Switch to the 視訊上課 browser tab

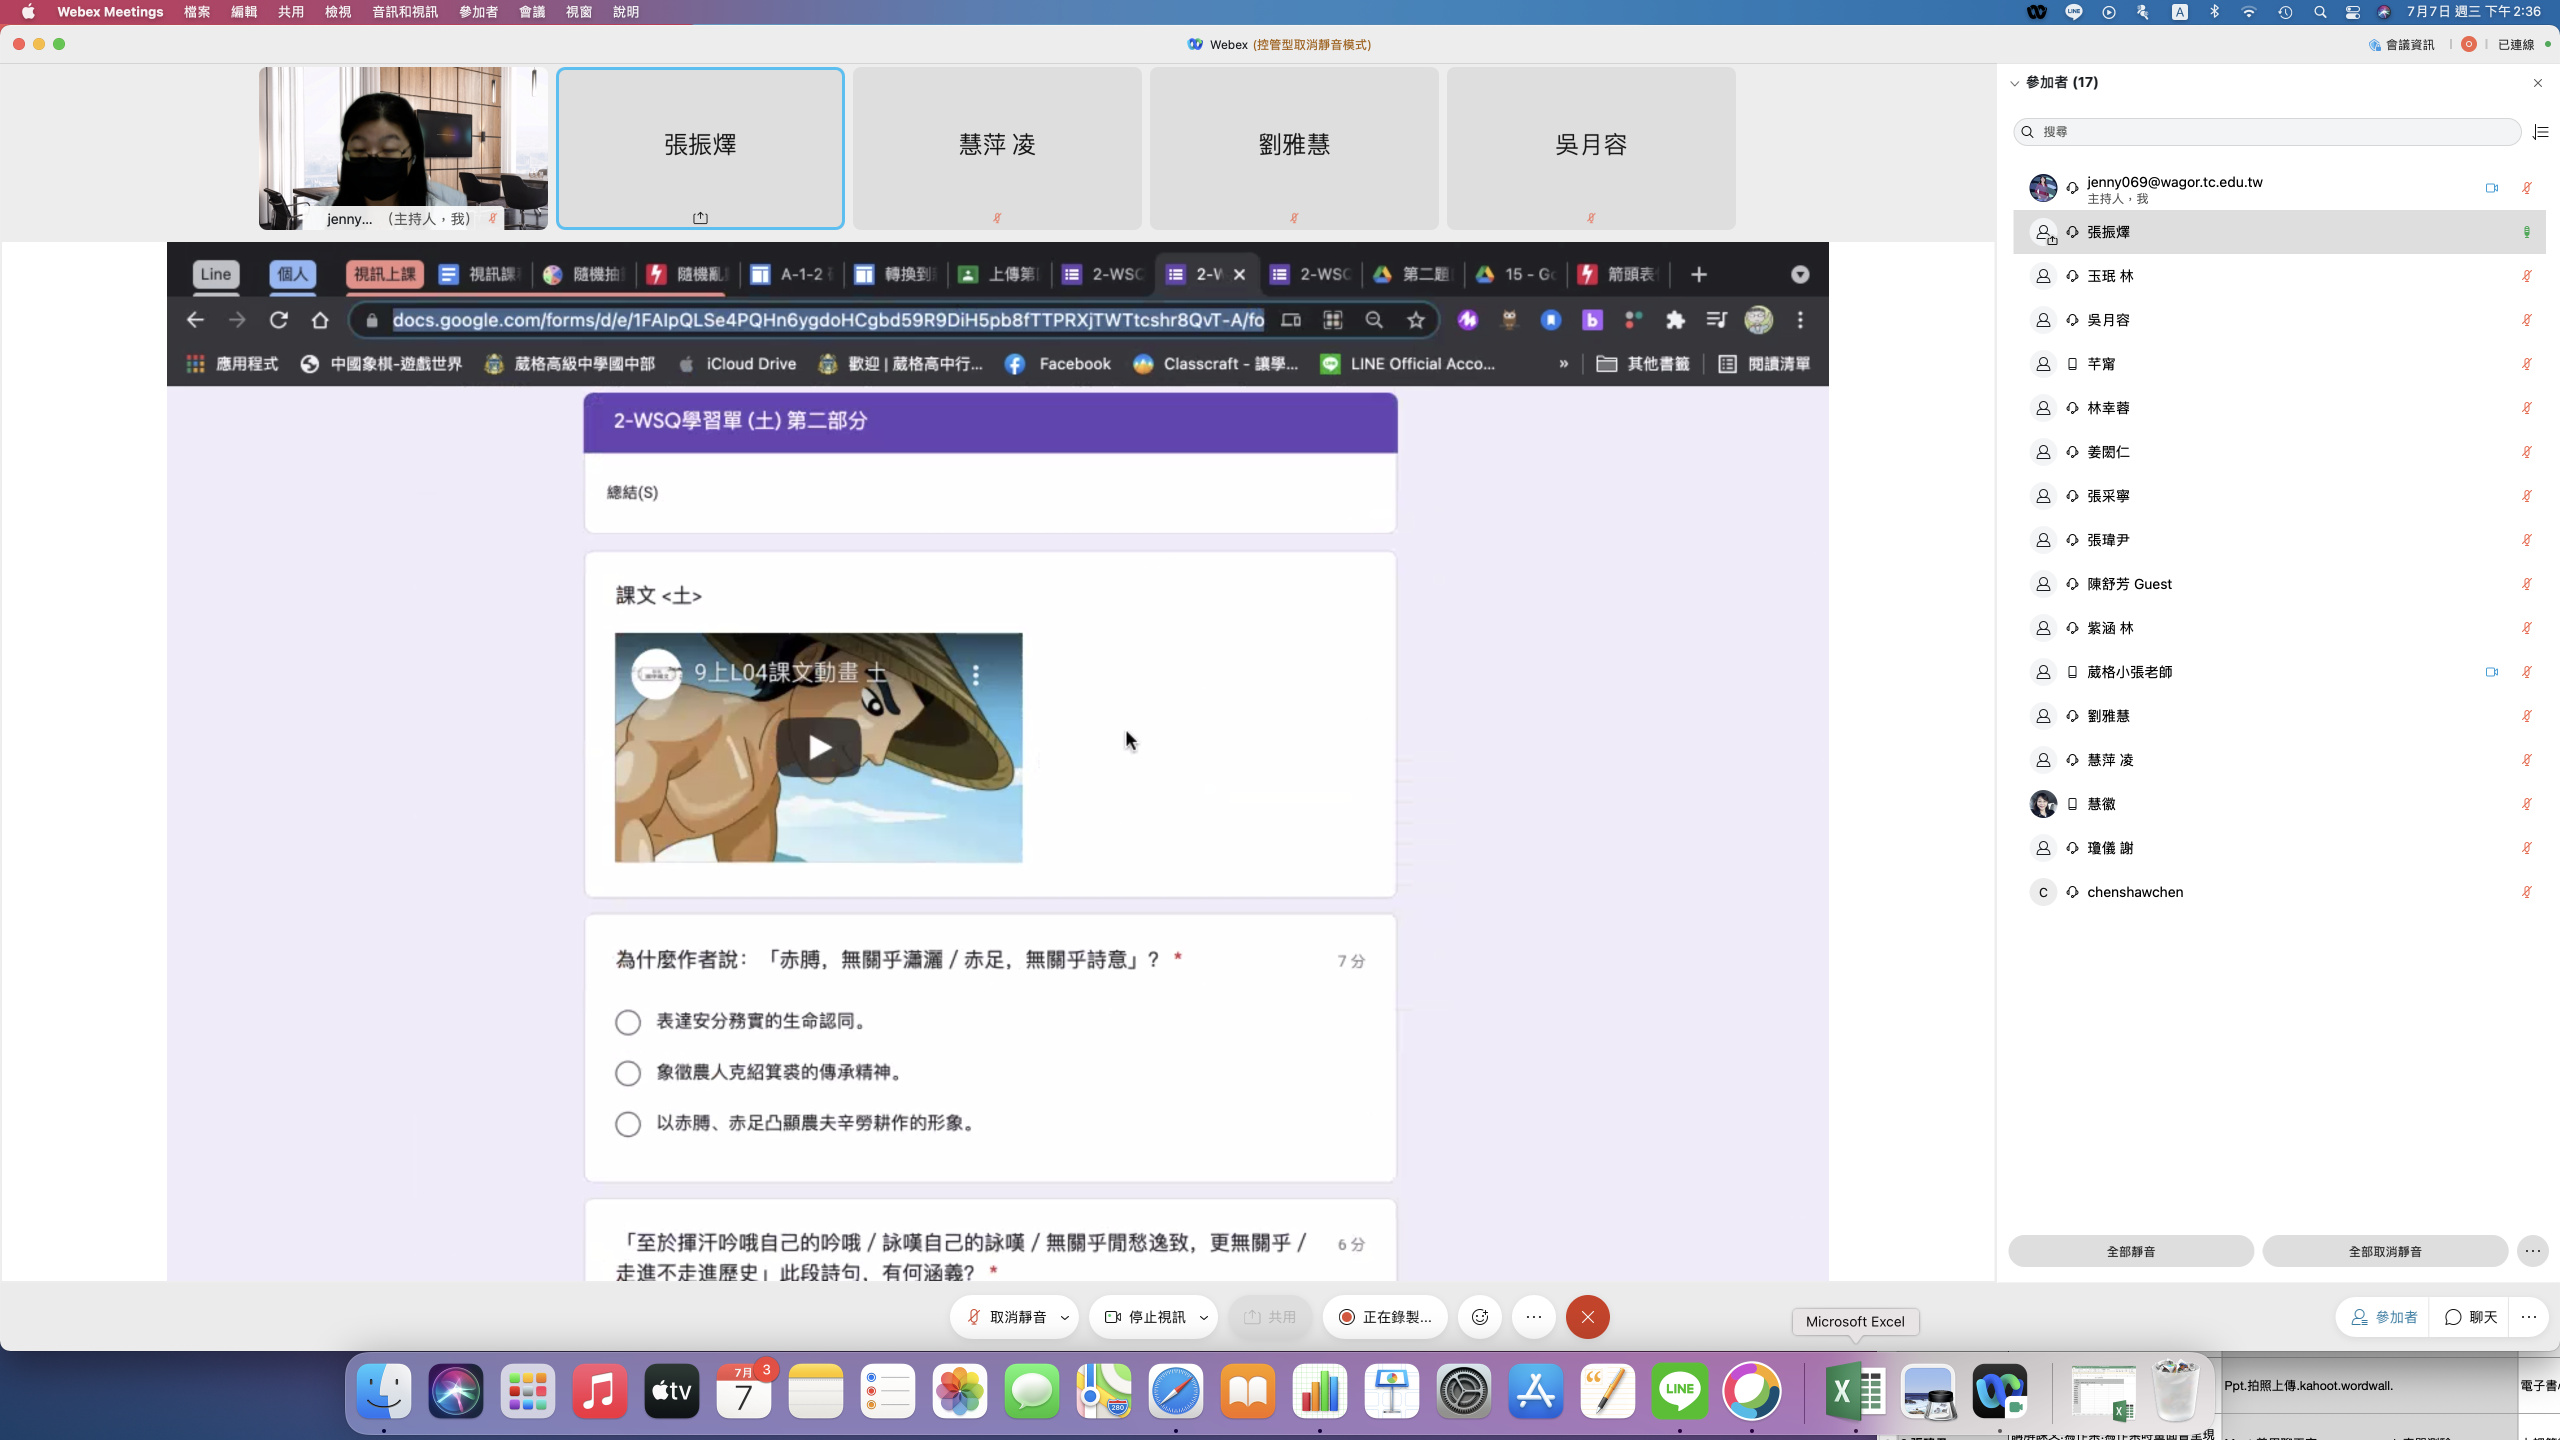[x=385, y=274]
